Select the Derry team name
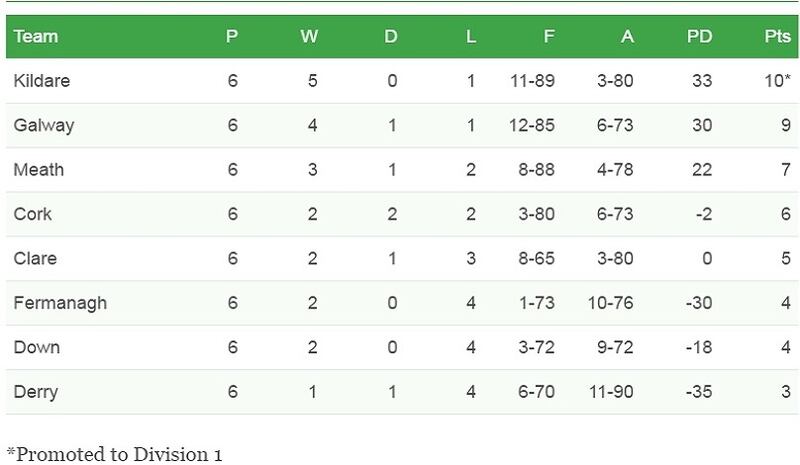The height and width of the screenshot is (465, 800). (36, 392)
